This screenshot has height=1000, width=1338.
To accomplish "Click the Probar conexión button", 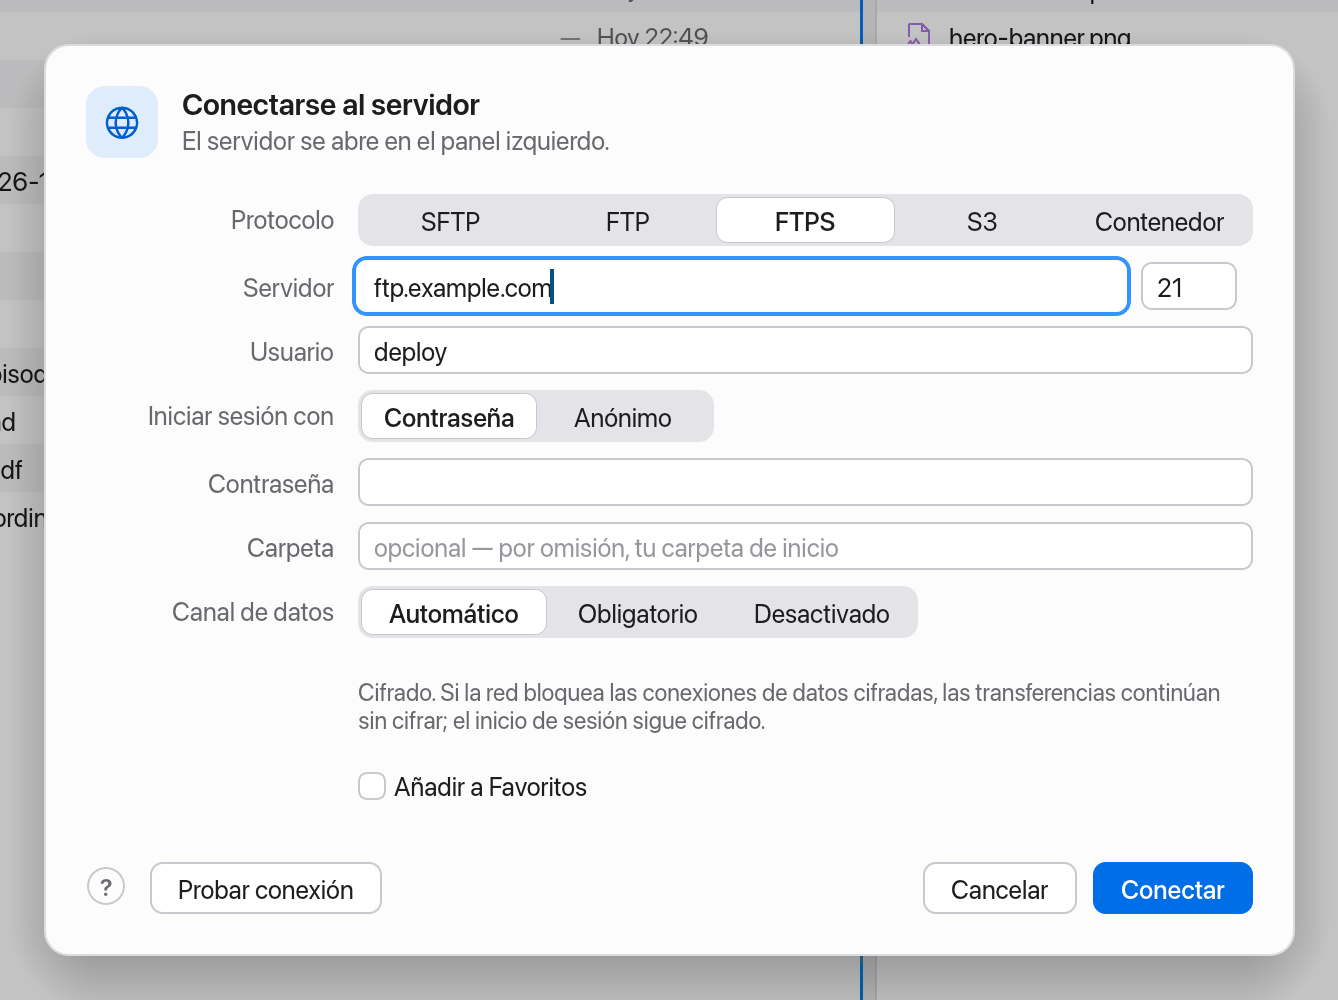I will (266, 888).
